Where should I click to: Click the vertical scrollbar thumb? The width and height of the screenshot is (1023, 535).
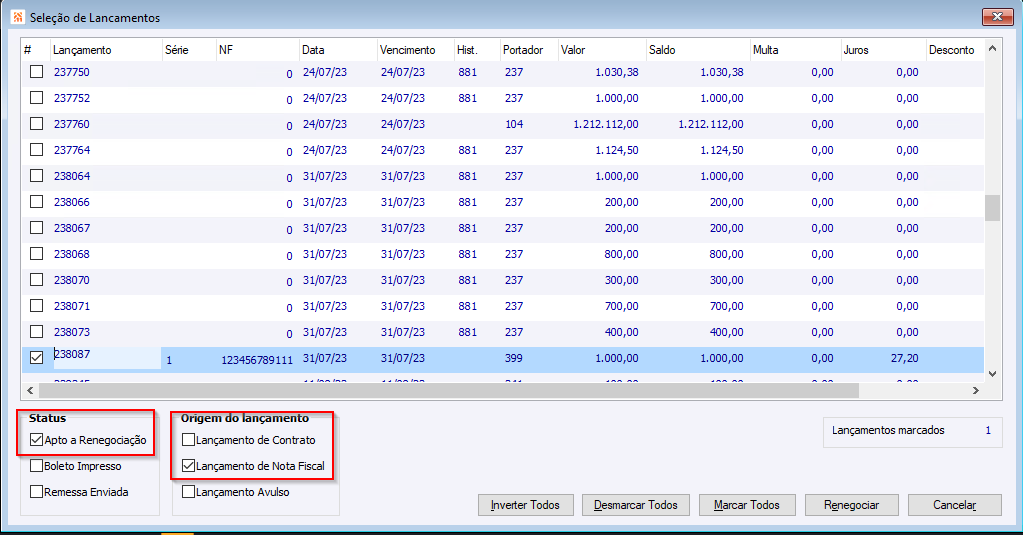click(x=992, y=208)
